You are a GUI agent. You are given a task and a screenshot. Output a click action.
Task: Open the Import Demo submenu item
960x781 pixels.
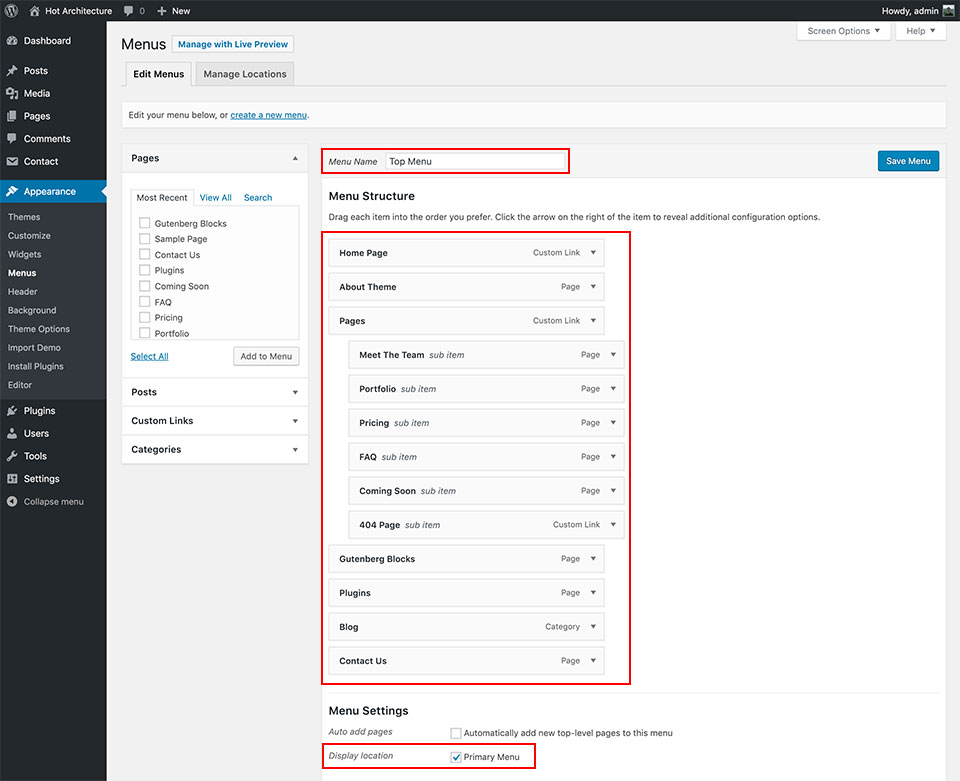click(x=34, y=348)
